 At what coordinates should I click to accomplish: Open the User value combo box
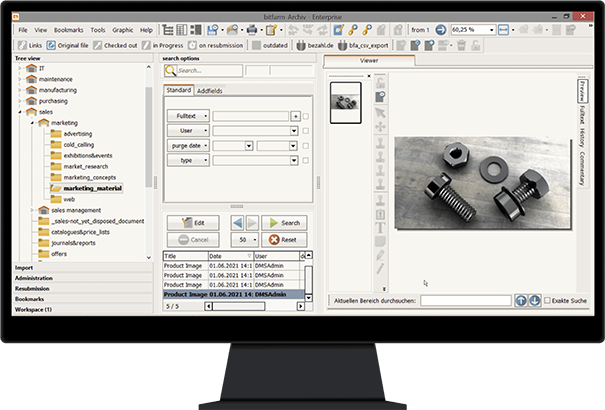tap(255, 131)
